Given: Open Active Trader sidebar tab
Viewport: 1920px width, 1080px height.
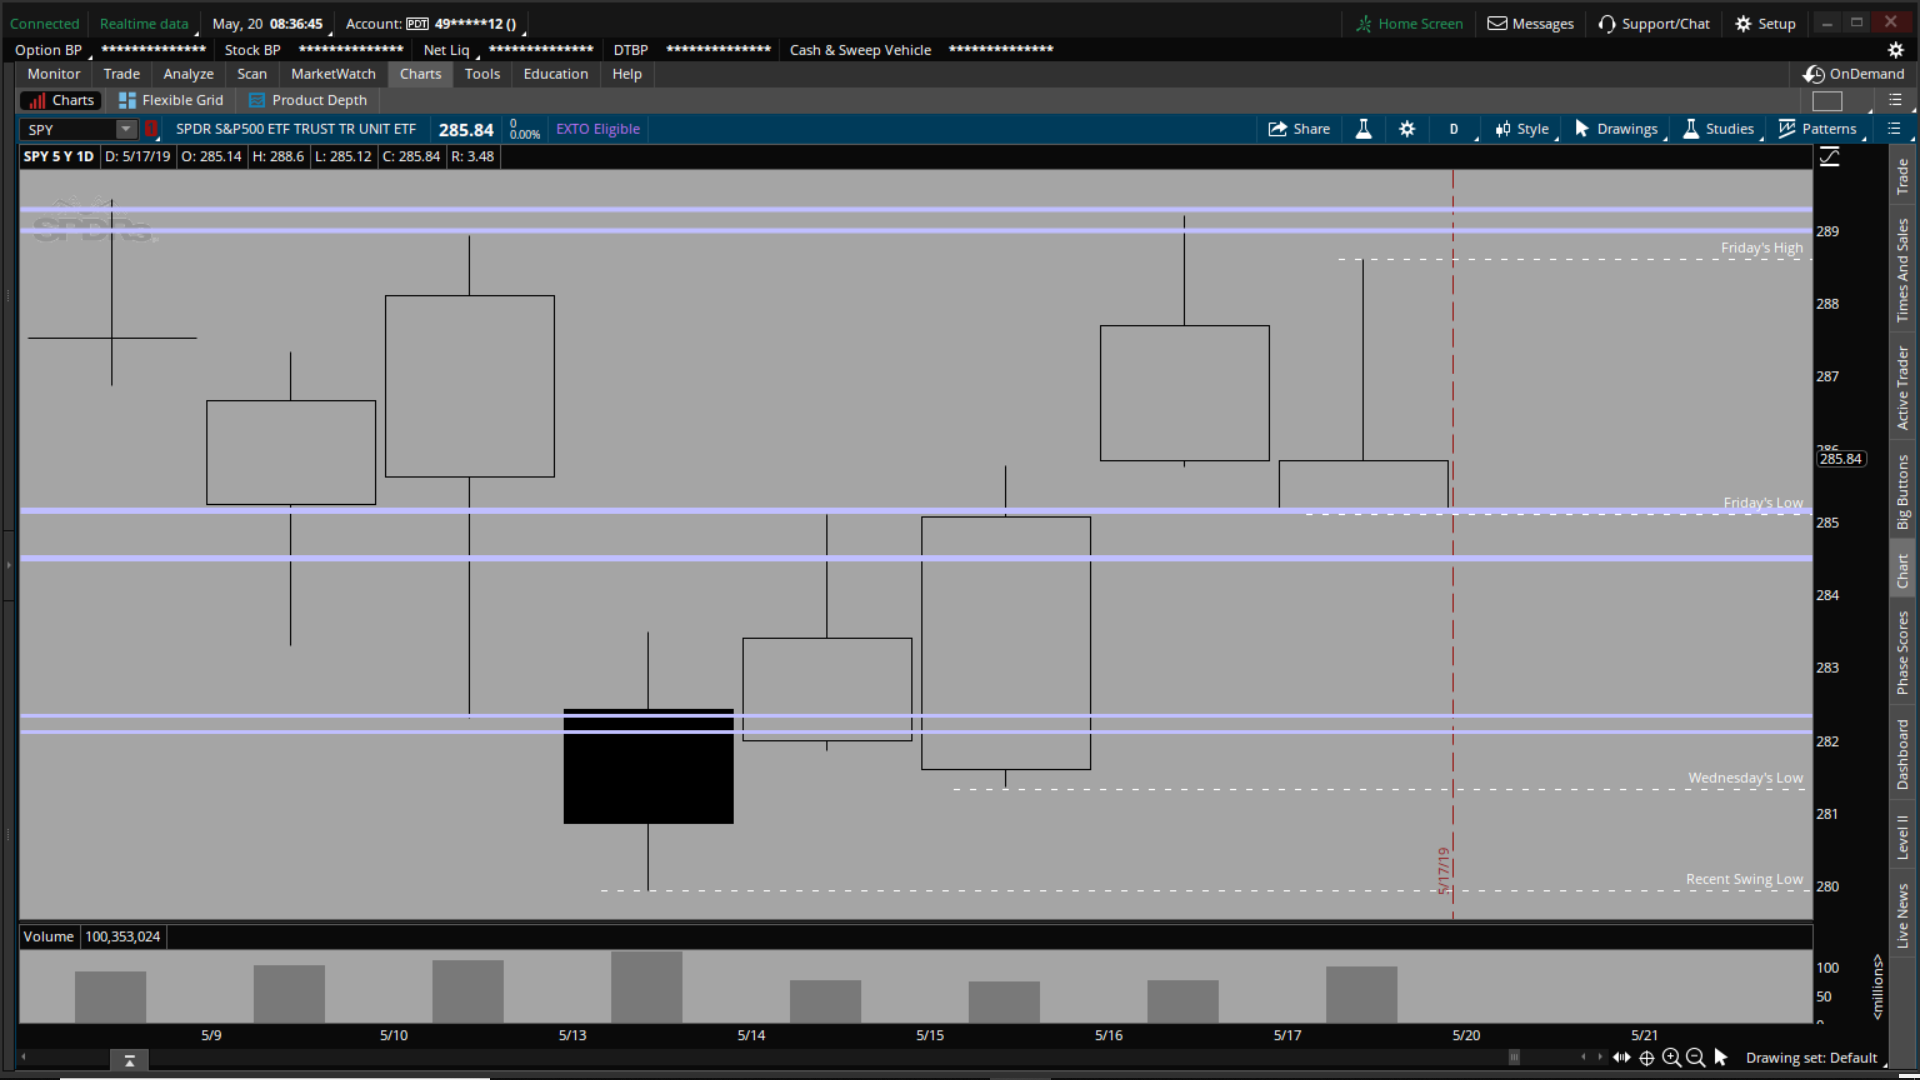Looking at the screenshot, I should coord(1902,388).
